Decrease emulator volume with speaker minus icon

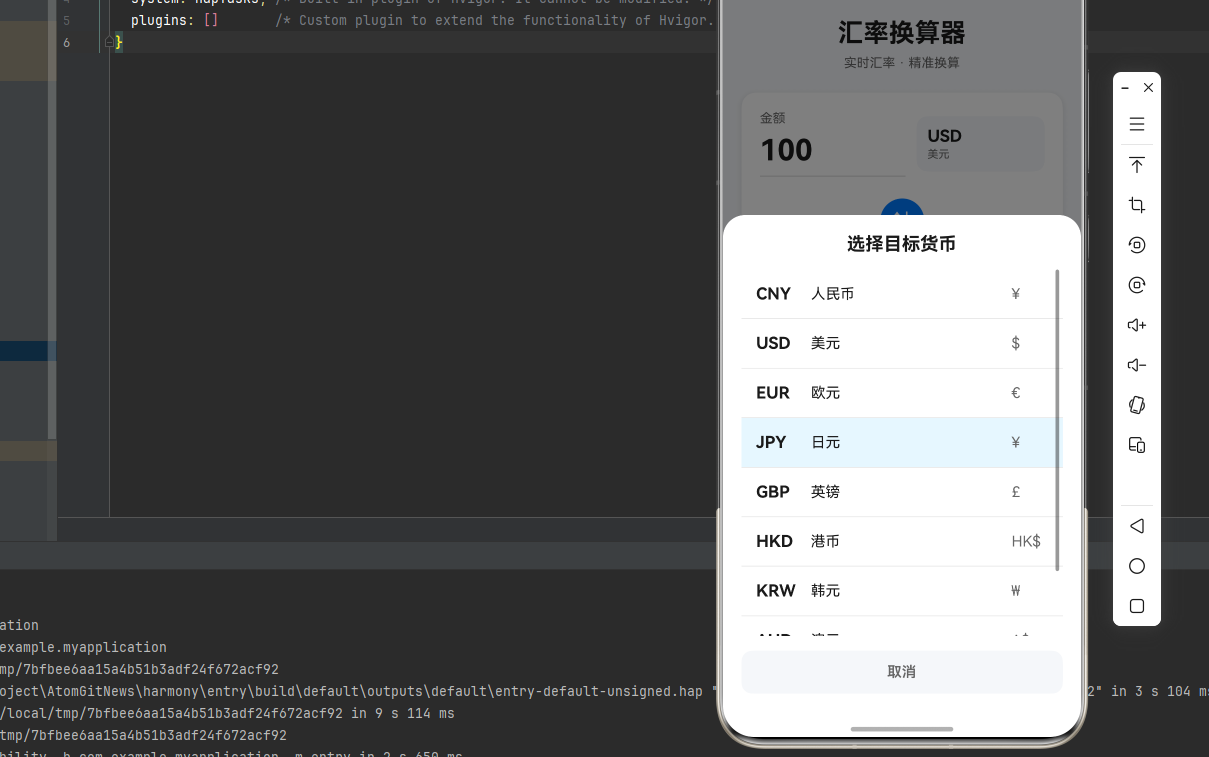coord(1137,365)
